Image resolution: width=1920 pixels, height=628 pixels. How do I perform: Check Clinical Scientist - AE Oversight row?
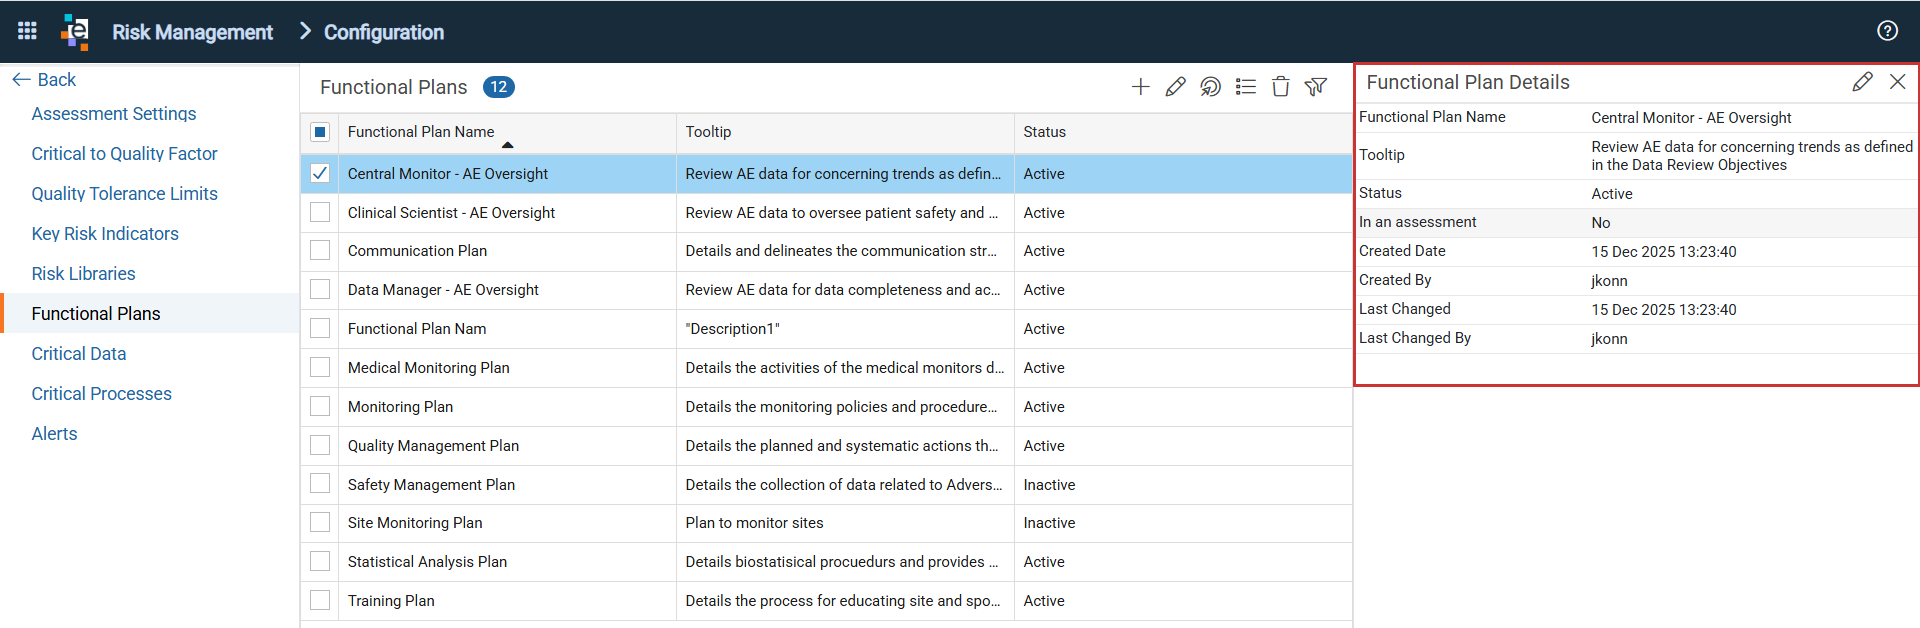coord(320,212)
